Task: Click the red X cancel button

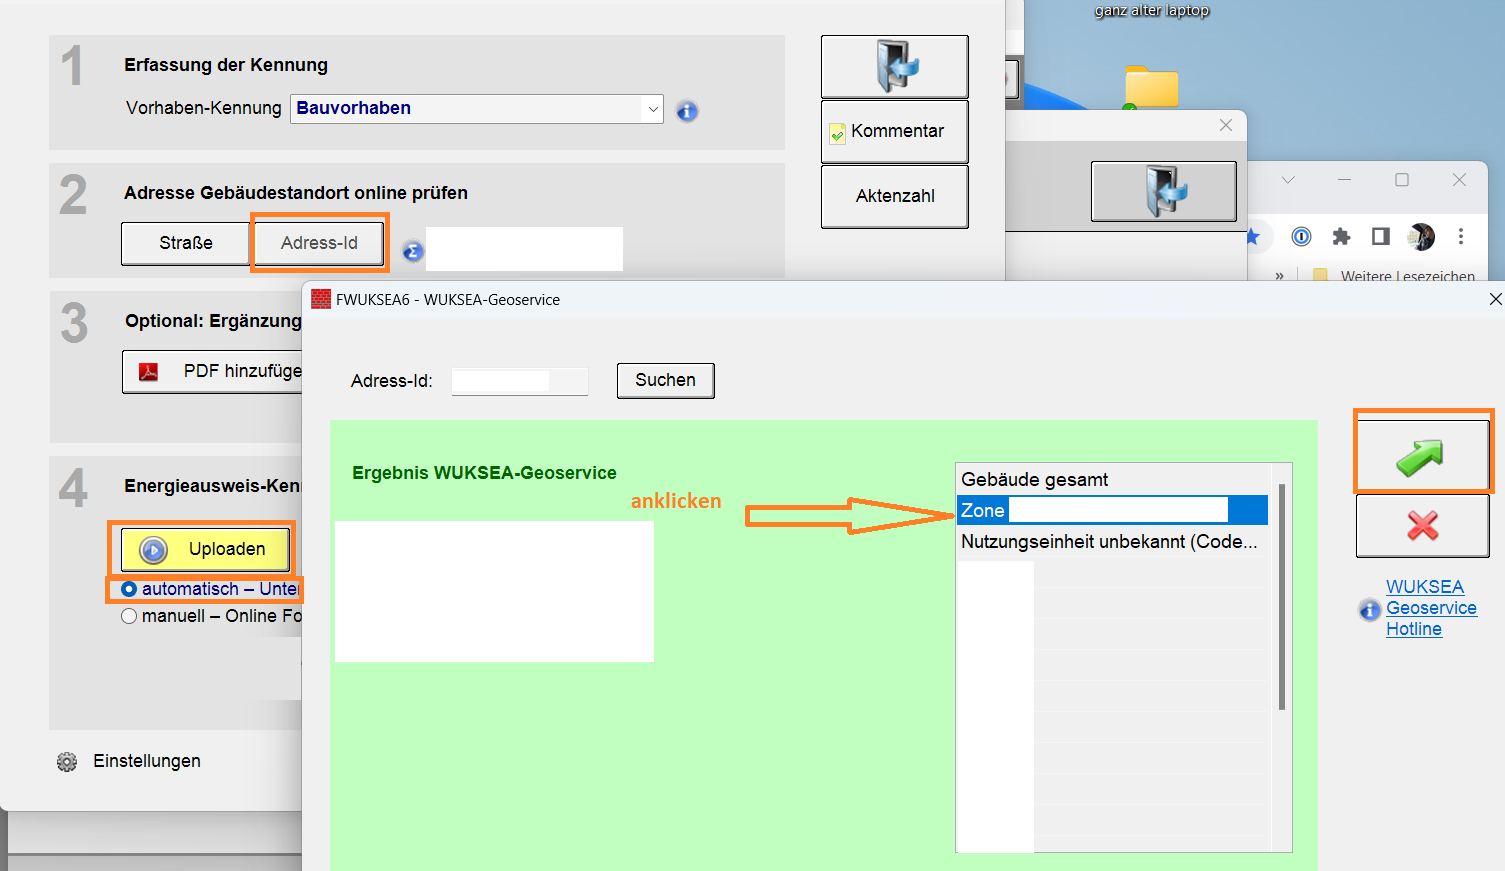Action: pyautogui.click(x=1422, y=525)
